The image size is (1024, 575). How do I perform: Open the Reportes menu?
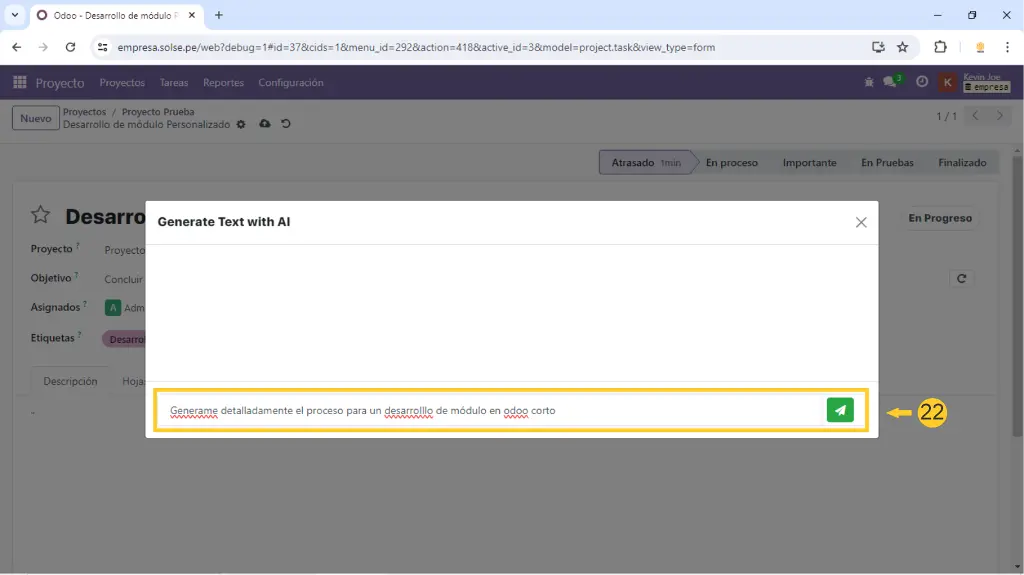pyautogui.click(x=223, y=83)
